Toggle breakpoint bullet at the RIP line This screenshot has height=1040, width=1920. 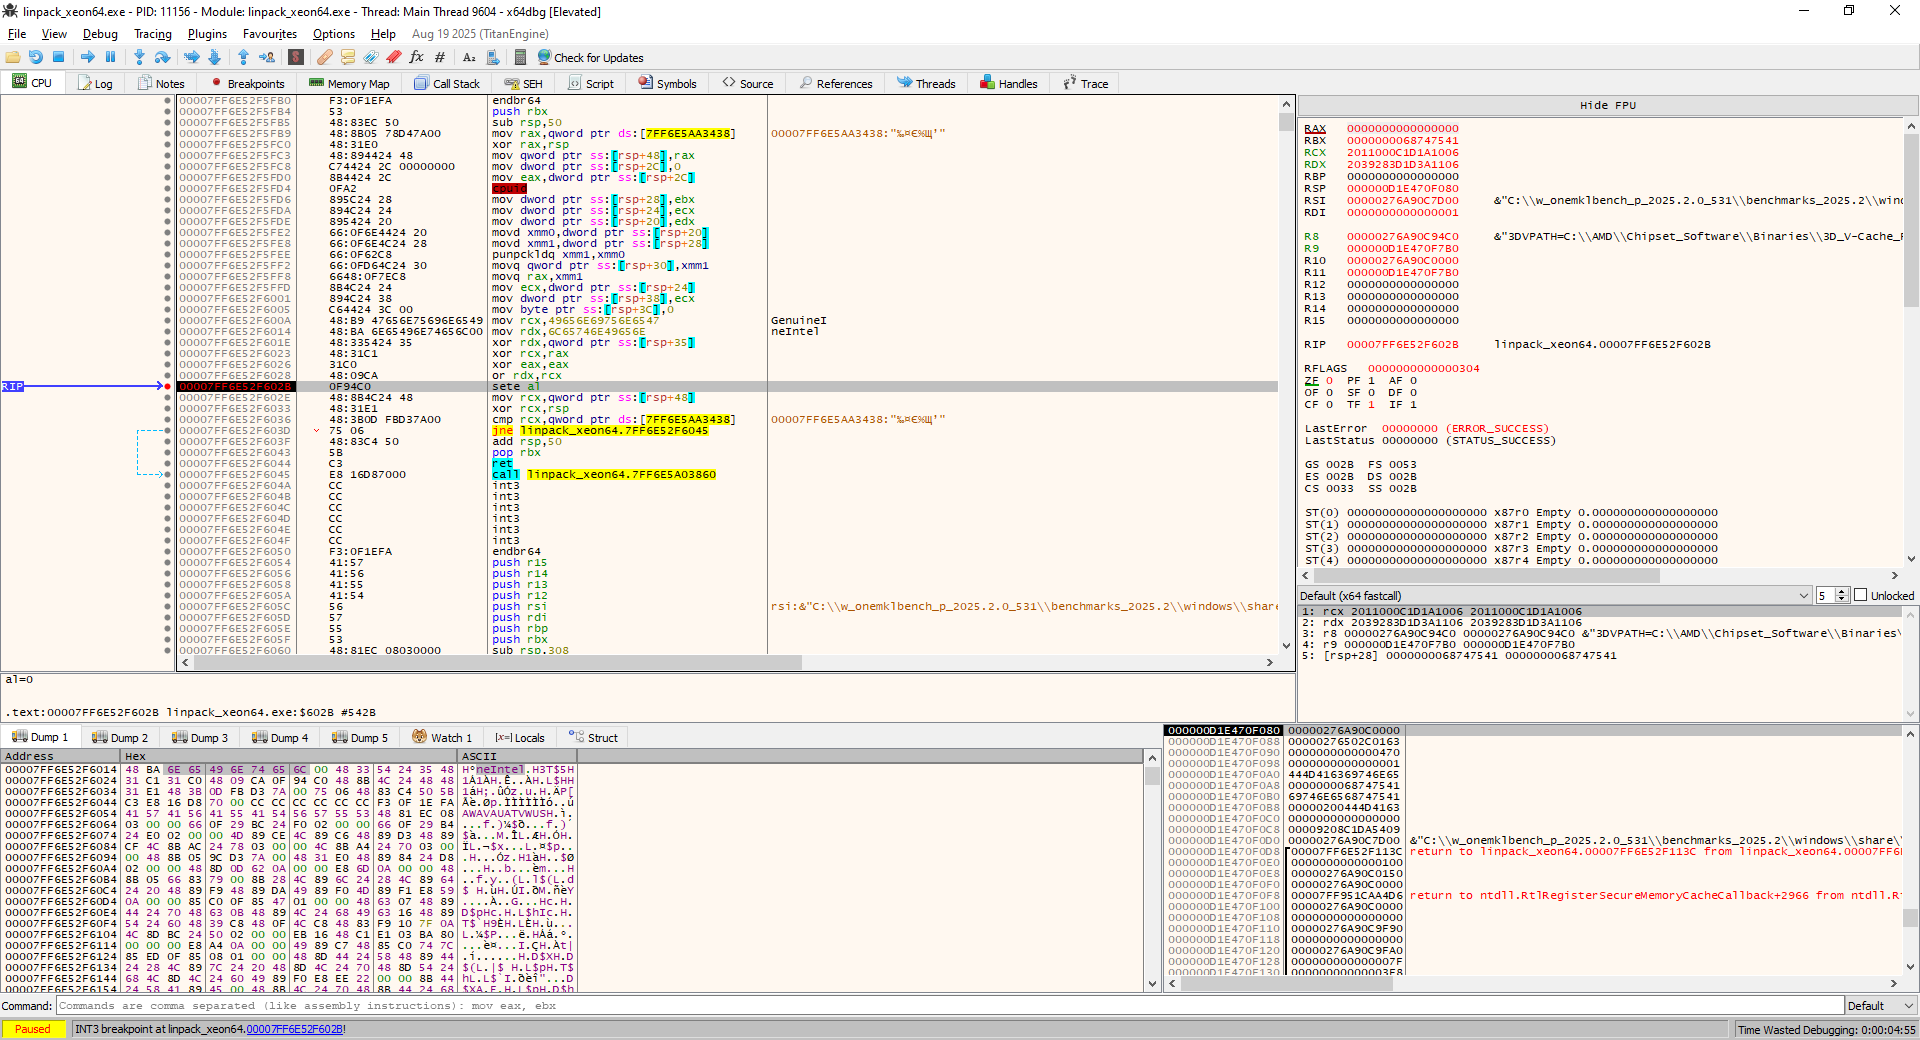pos(168,386)
